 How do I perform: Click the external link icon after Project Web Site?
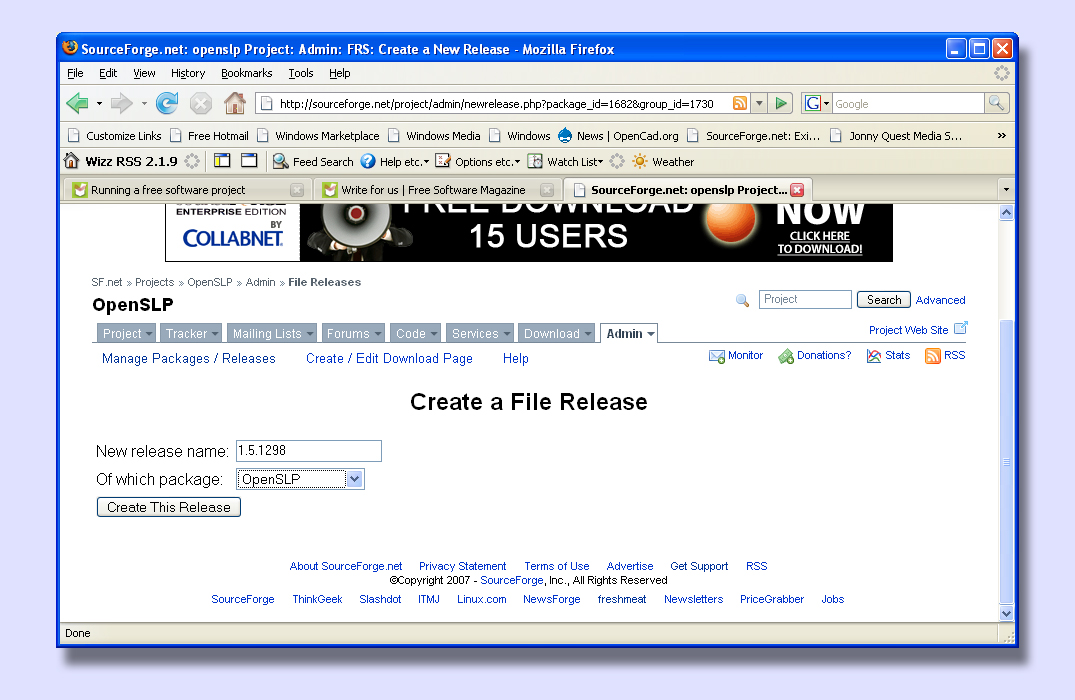[x=961, y=328]
